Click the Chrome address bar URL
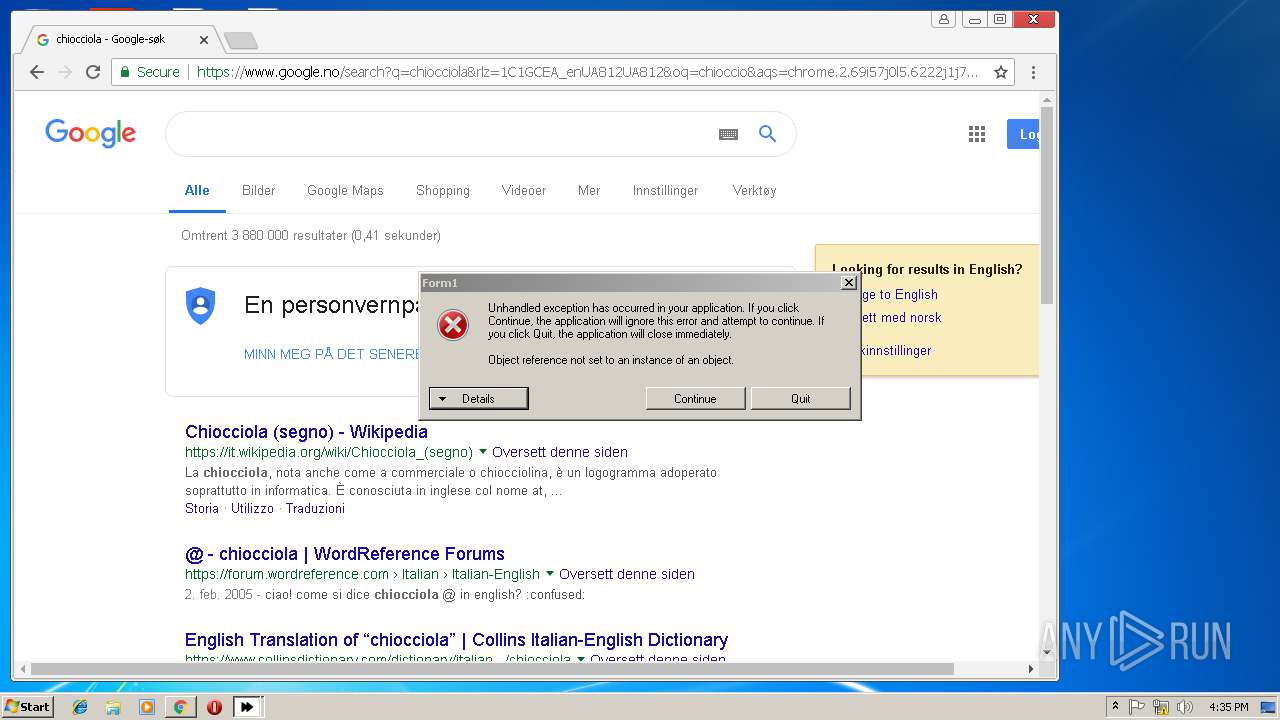 587,72
